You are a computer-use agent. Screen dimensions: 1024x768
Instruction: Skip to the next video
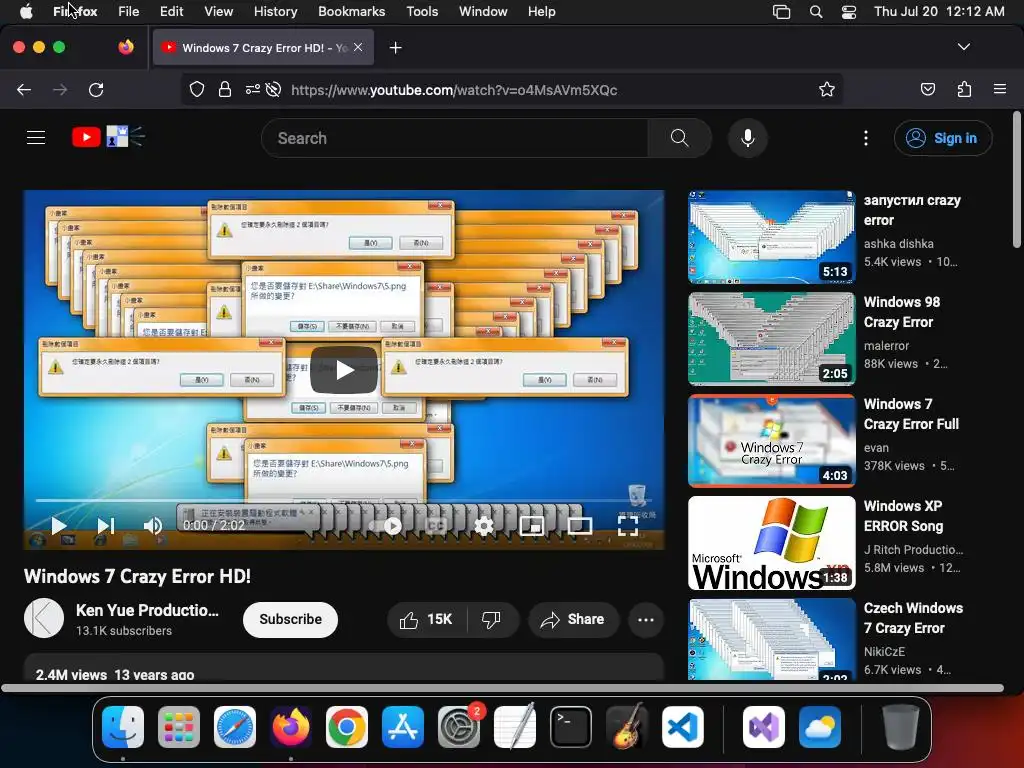click(x=105, y=526)
